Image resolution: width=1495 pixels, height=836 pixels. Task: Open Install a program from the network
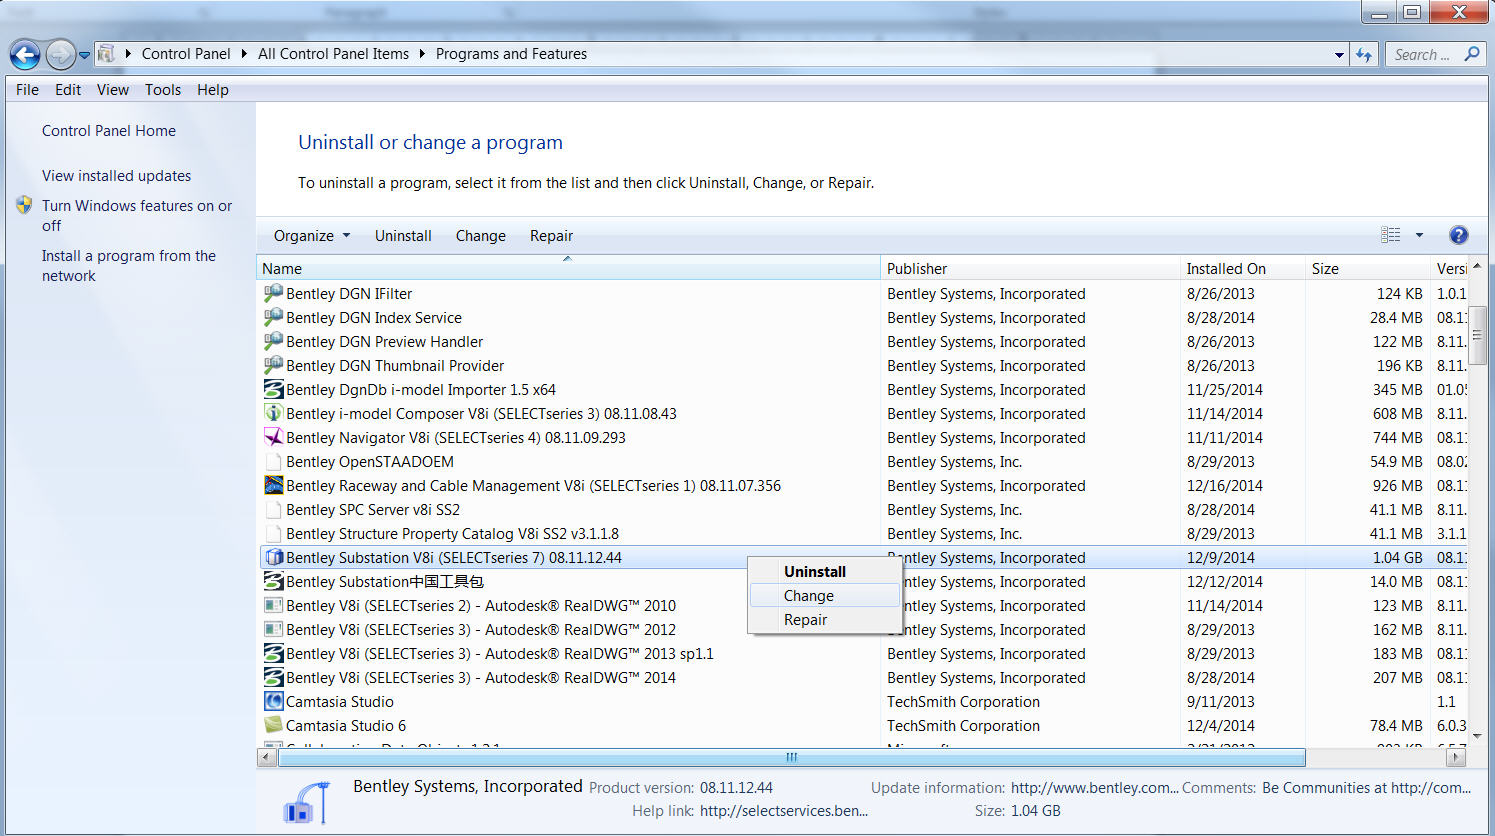click(x=129, y=266)
